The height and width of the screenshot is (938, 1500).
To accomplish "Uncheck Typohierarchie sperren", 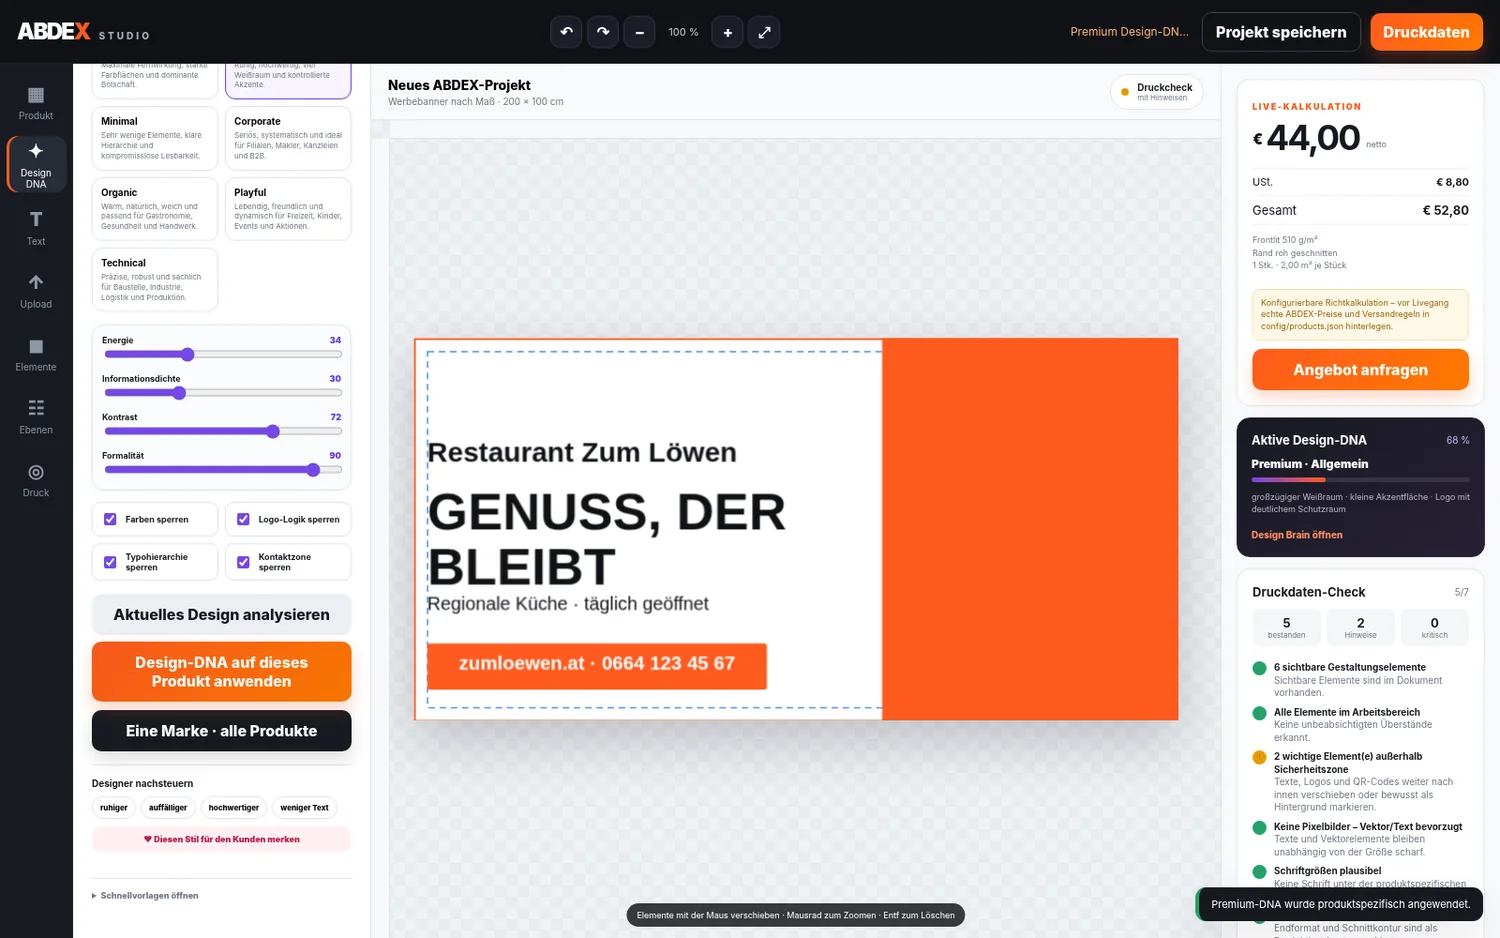I will pyautogui.click(x=111, y=562).
